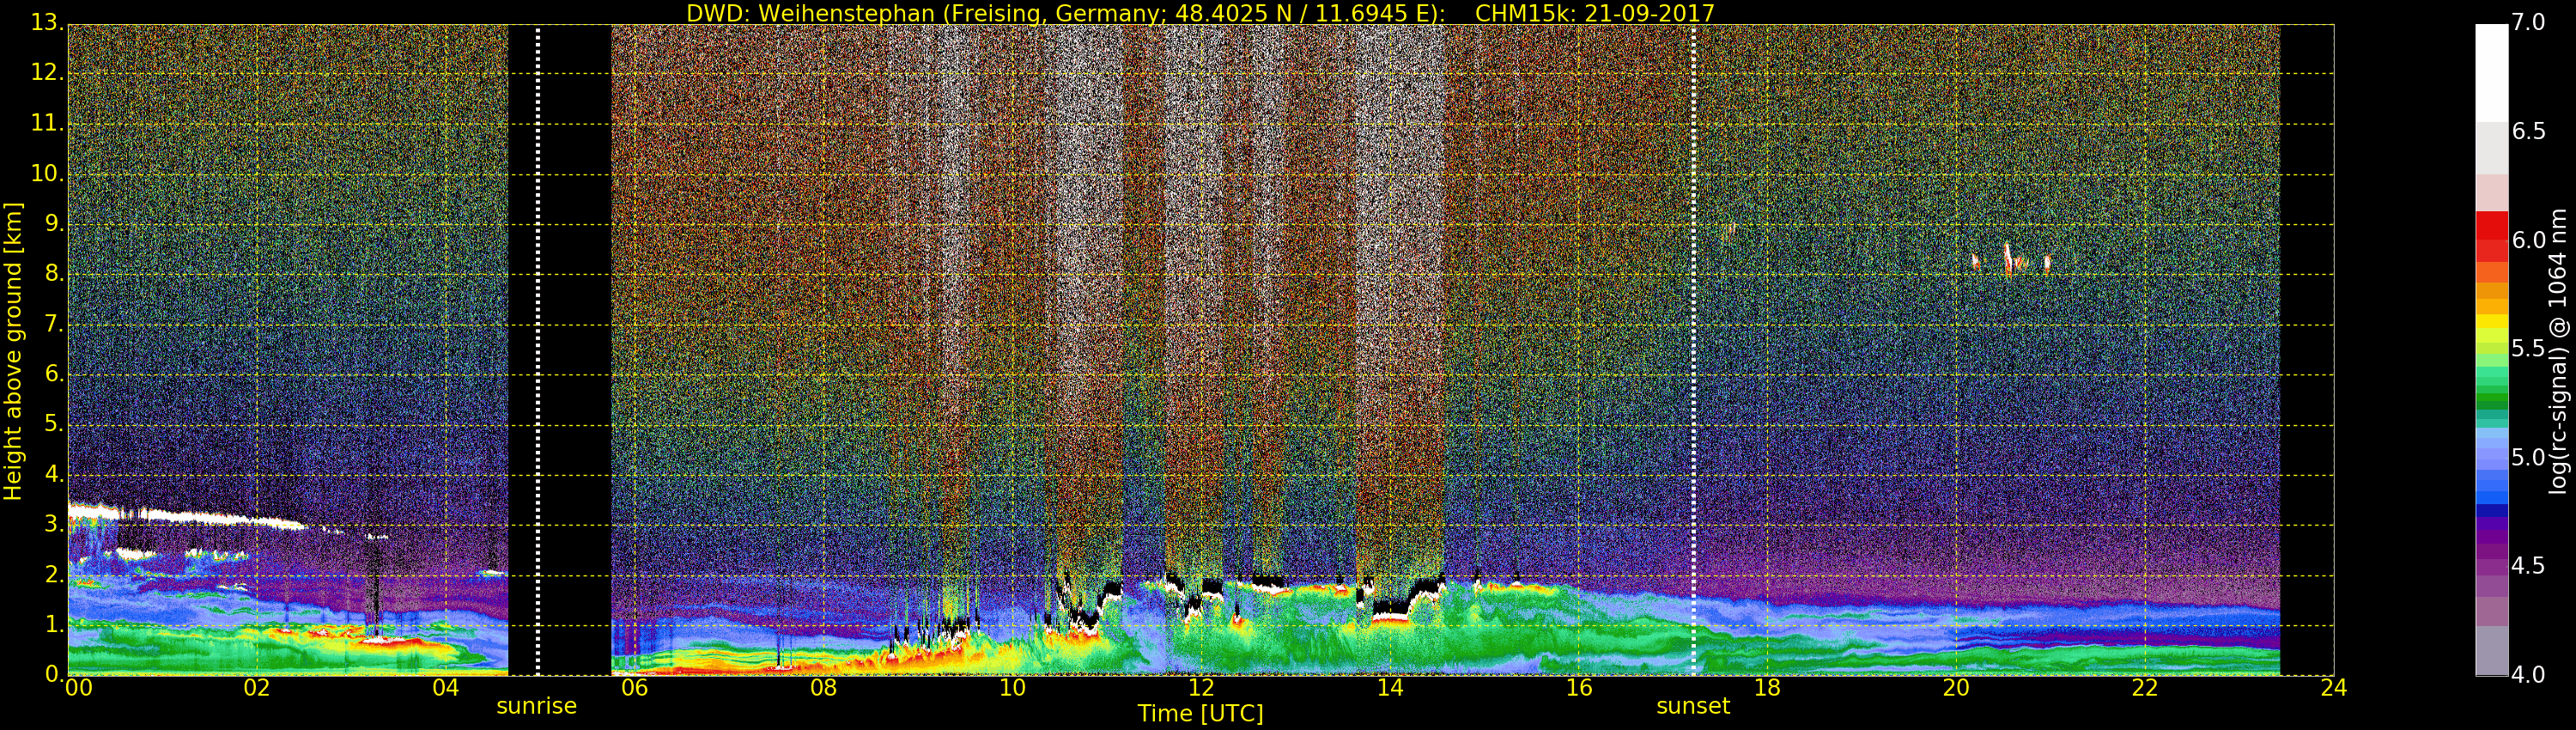Screen dimensions: 2576x730
Task: Click the 'sunrise' label below the time axis
Action: (537, 706)
